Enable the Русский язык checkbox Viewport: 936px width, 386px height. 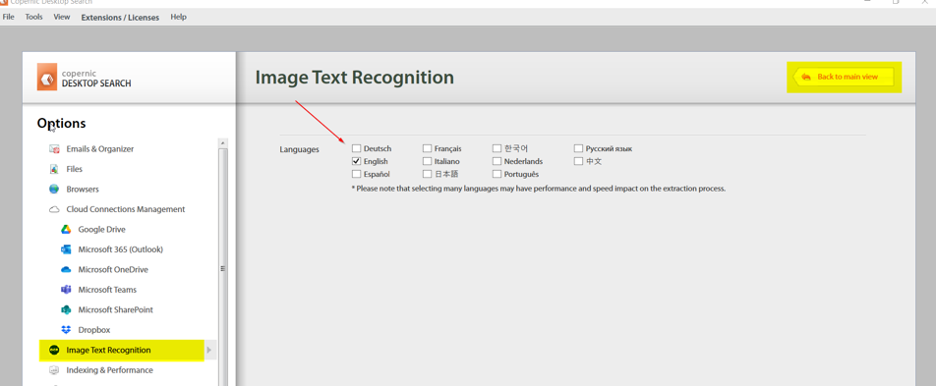pos(578,148)
